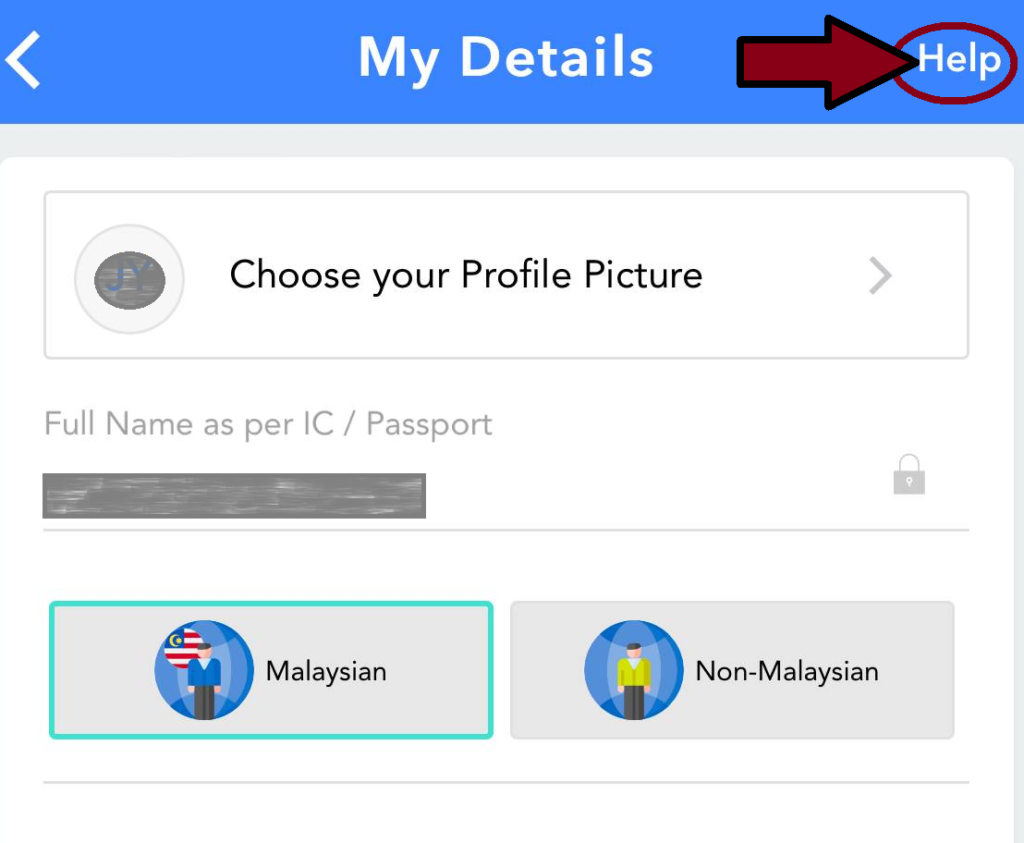Click the Choose your Profile Picture text
This screenshot has height=843, width=1024.
point(466,275)
